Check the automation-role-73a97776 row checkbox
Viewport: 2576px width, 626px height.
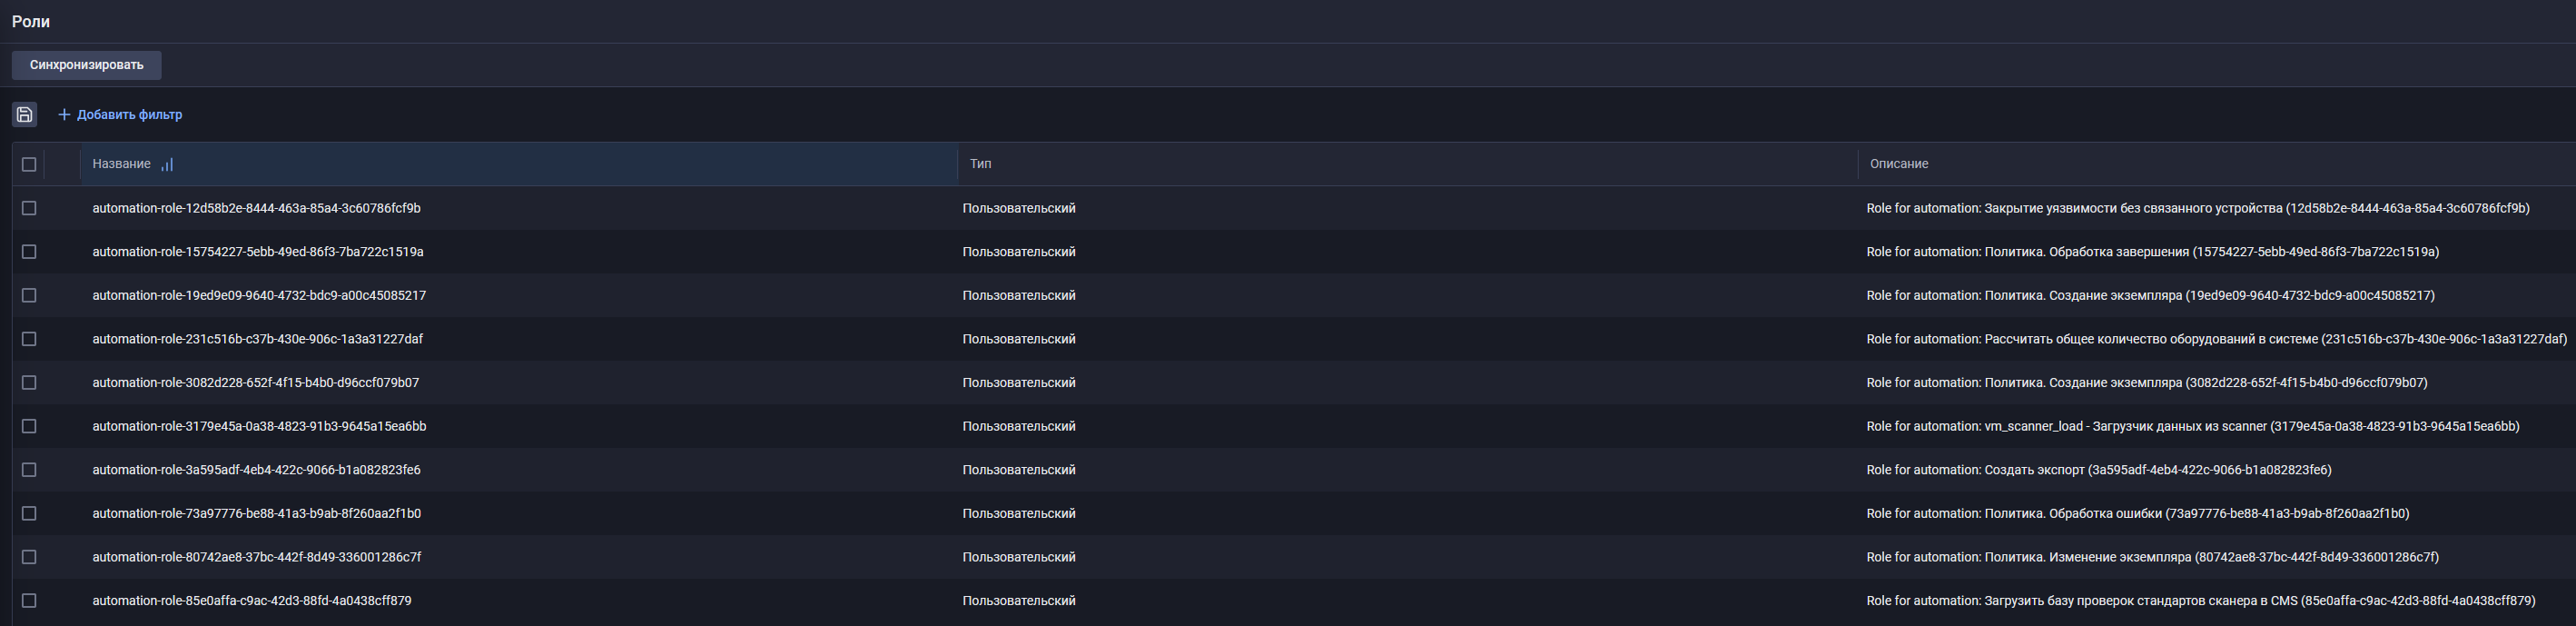pos(29,513)
